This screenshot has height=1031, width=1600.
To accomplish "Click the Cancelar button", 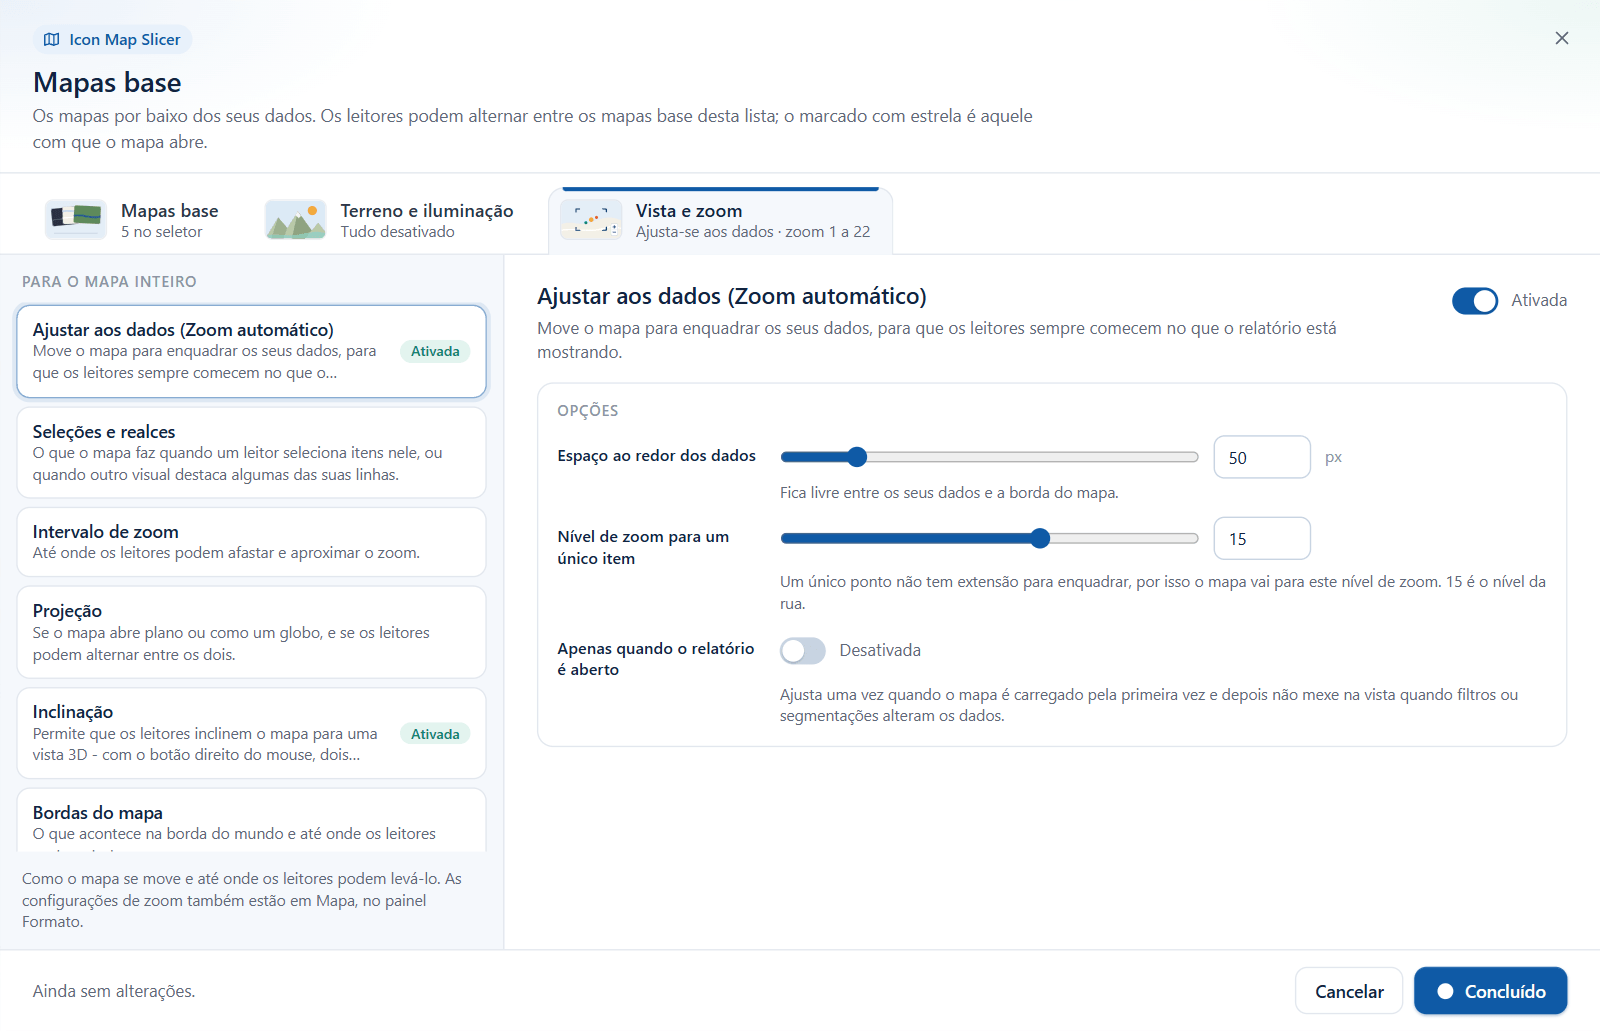I will pos(1349,991).
